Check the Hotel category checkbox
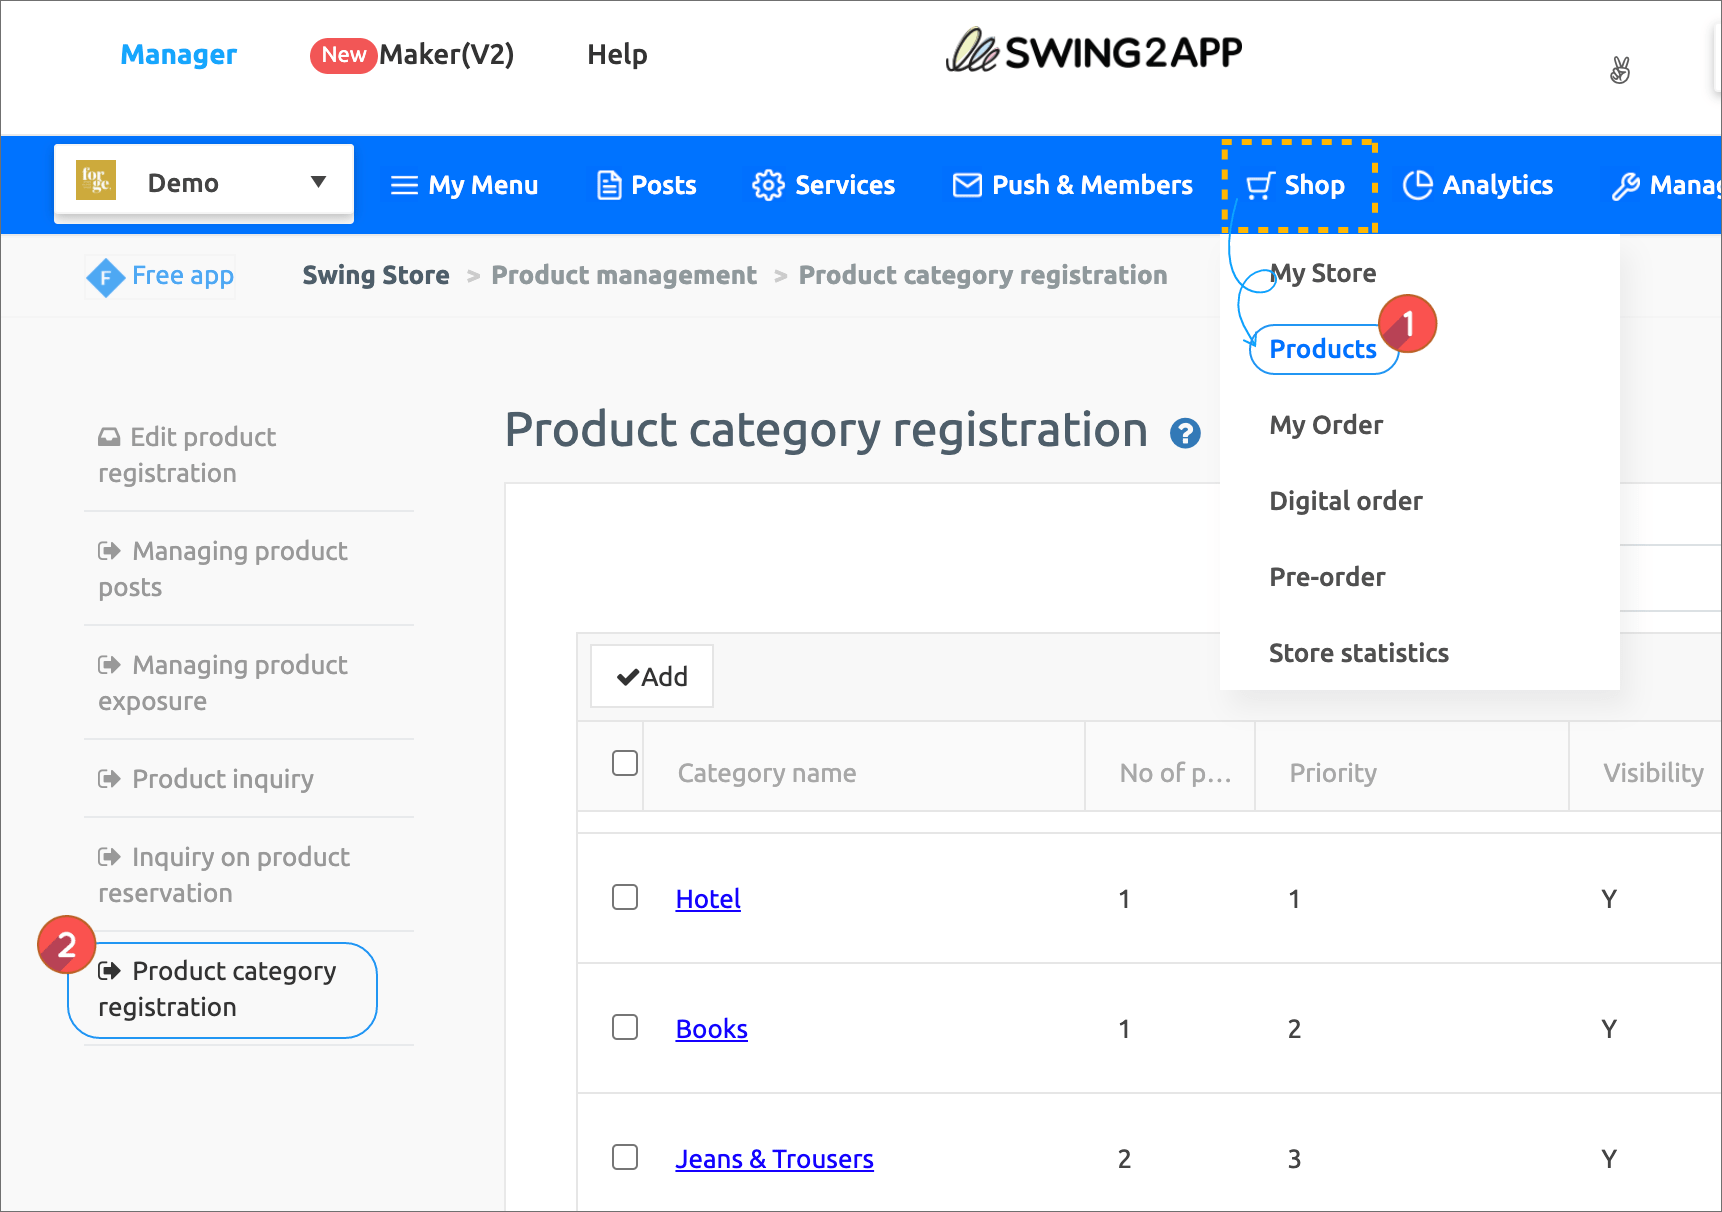This screenshot has width=1722, height=1212. point(625,897)
